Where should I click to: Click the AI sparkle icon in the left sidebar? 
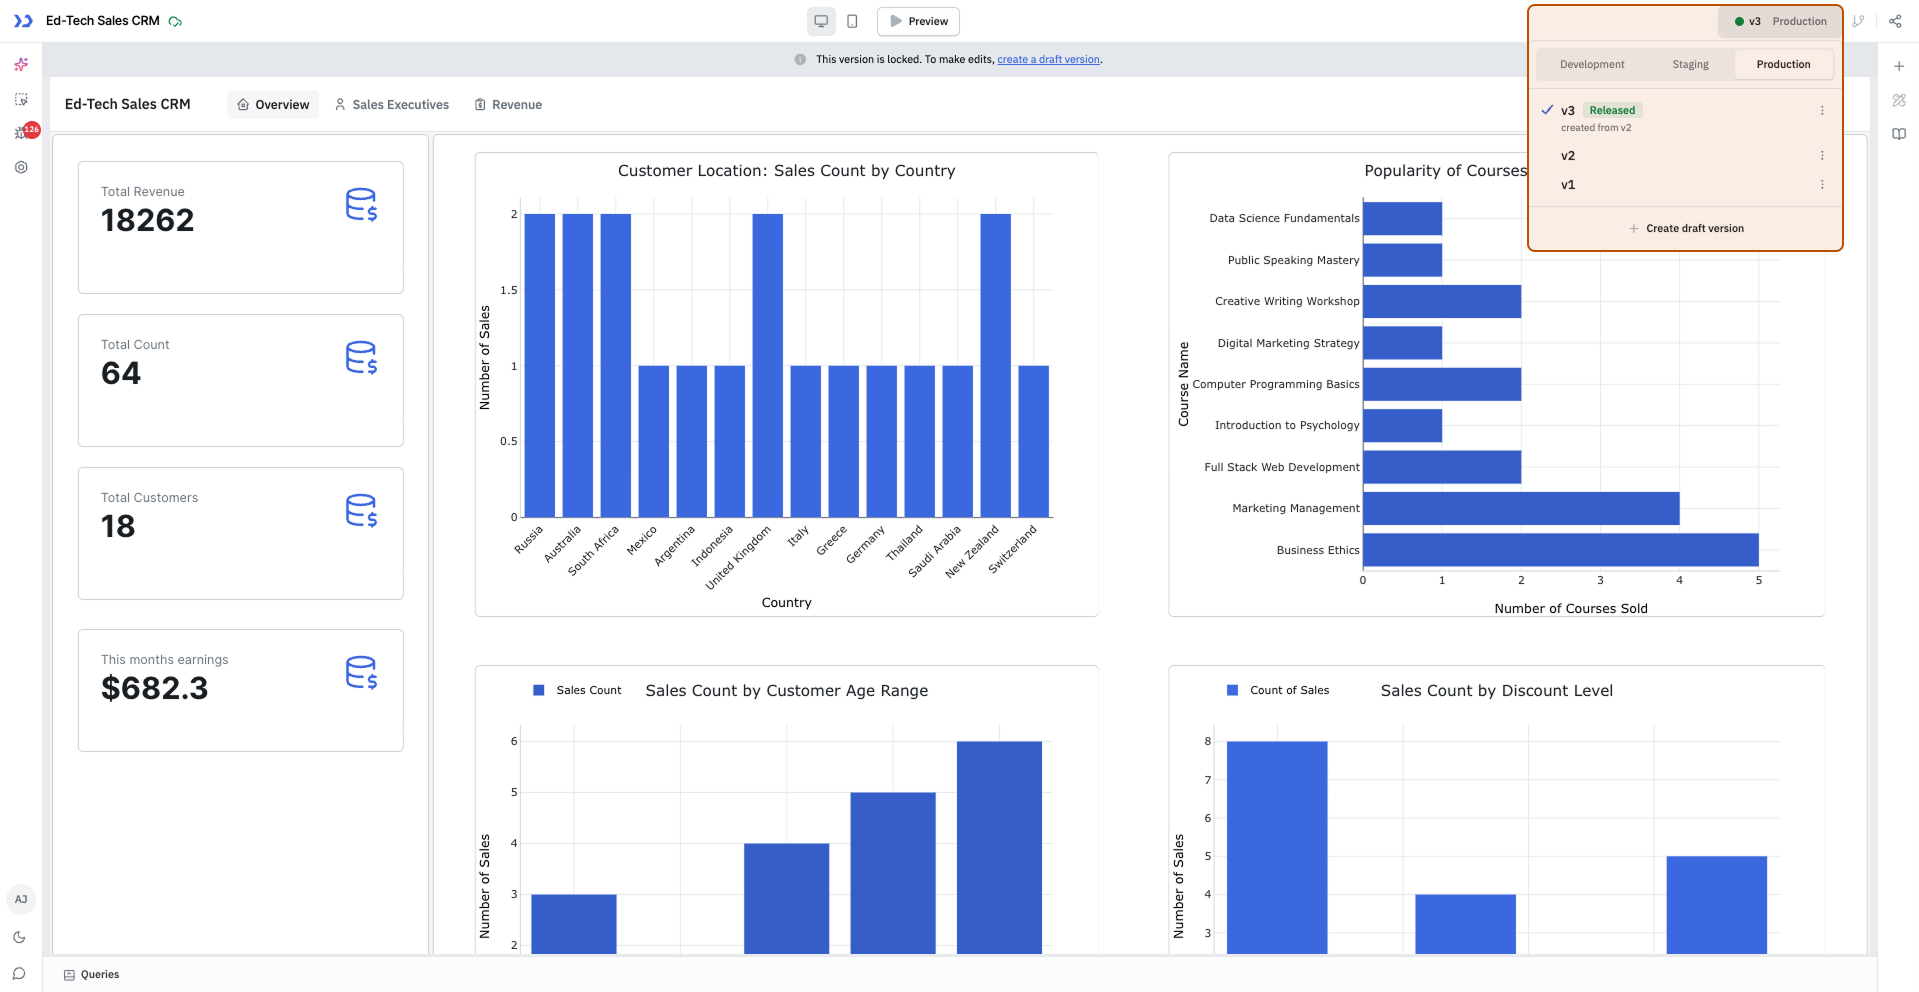(x=21, y=65)
